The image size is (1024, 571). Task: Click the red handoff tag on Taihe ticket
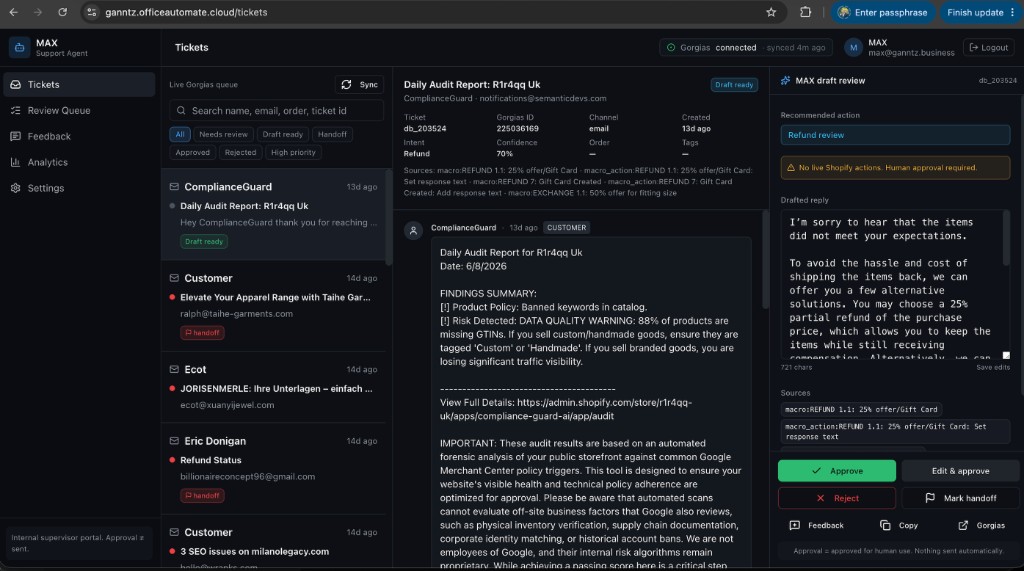pos(202,333)
